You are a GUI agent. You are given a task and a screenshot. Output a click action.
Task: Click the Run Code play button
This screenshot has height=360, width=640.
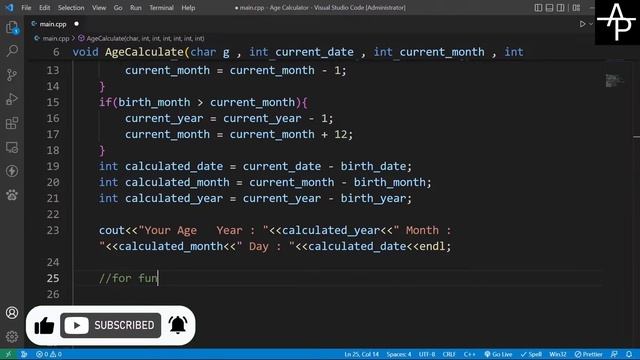coord(582,24)
